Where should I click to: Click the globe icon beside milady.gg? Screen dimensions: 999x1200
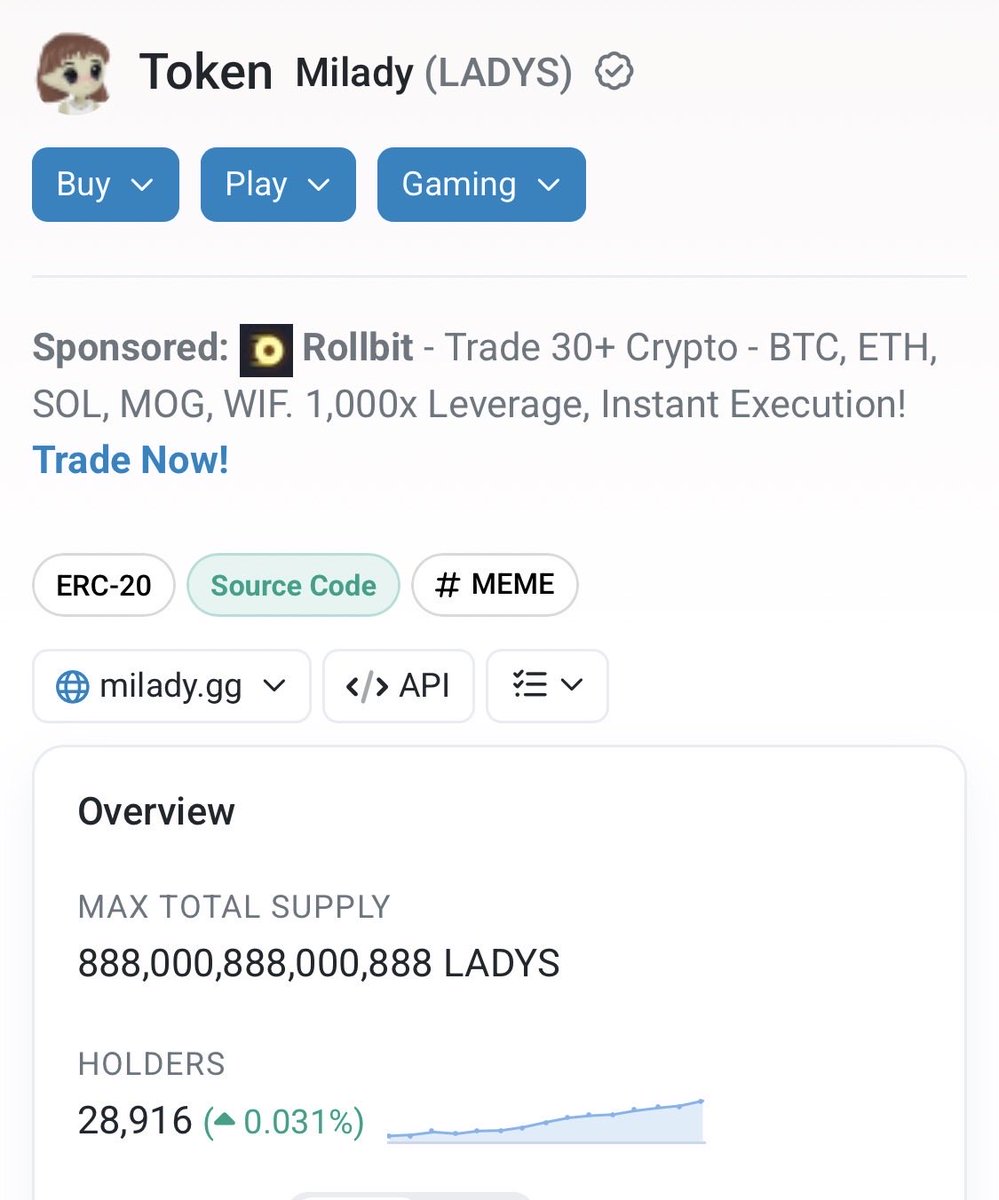73,687
